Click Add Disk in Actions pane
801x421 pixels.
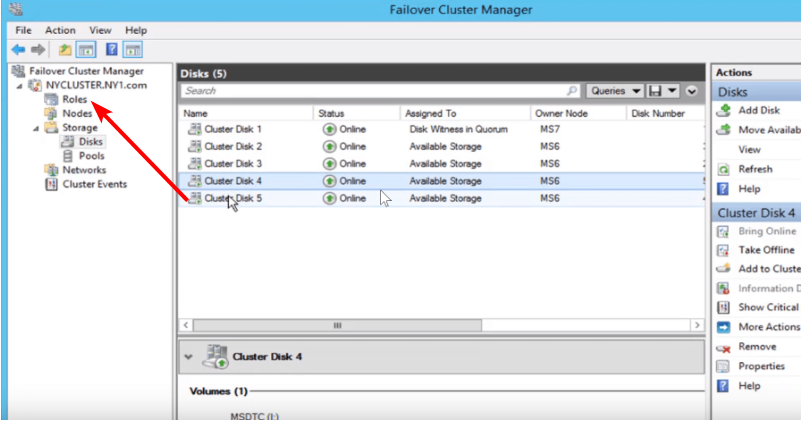click(x=759, y=110)
